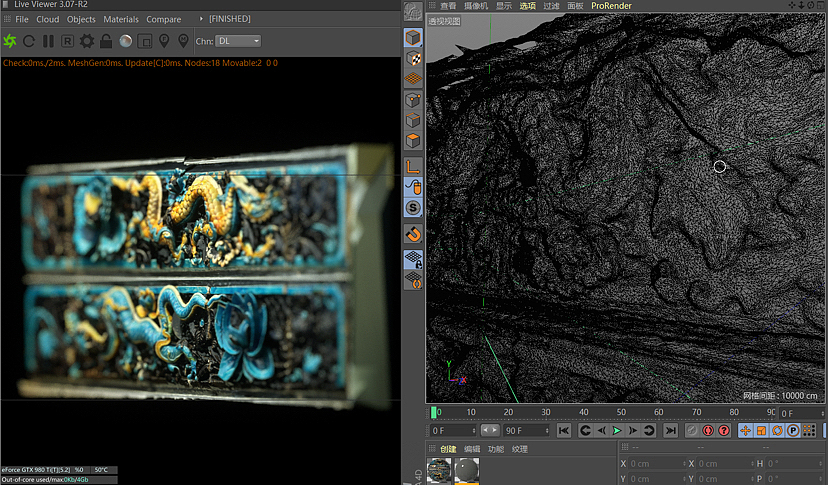Screen dimensions: 828x485
Task: Click frame 50 on the timeline ruler
Action: click(622, 412)
